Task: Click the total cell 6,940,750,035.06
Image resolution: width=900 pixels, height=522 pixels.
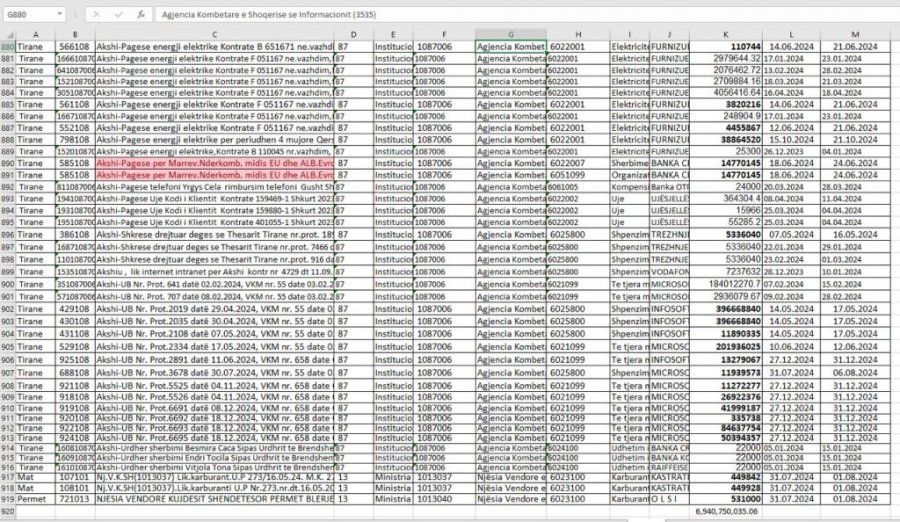Action: coord(728,509)
